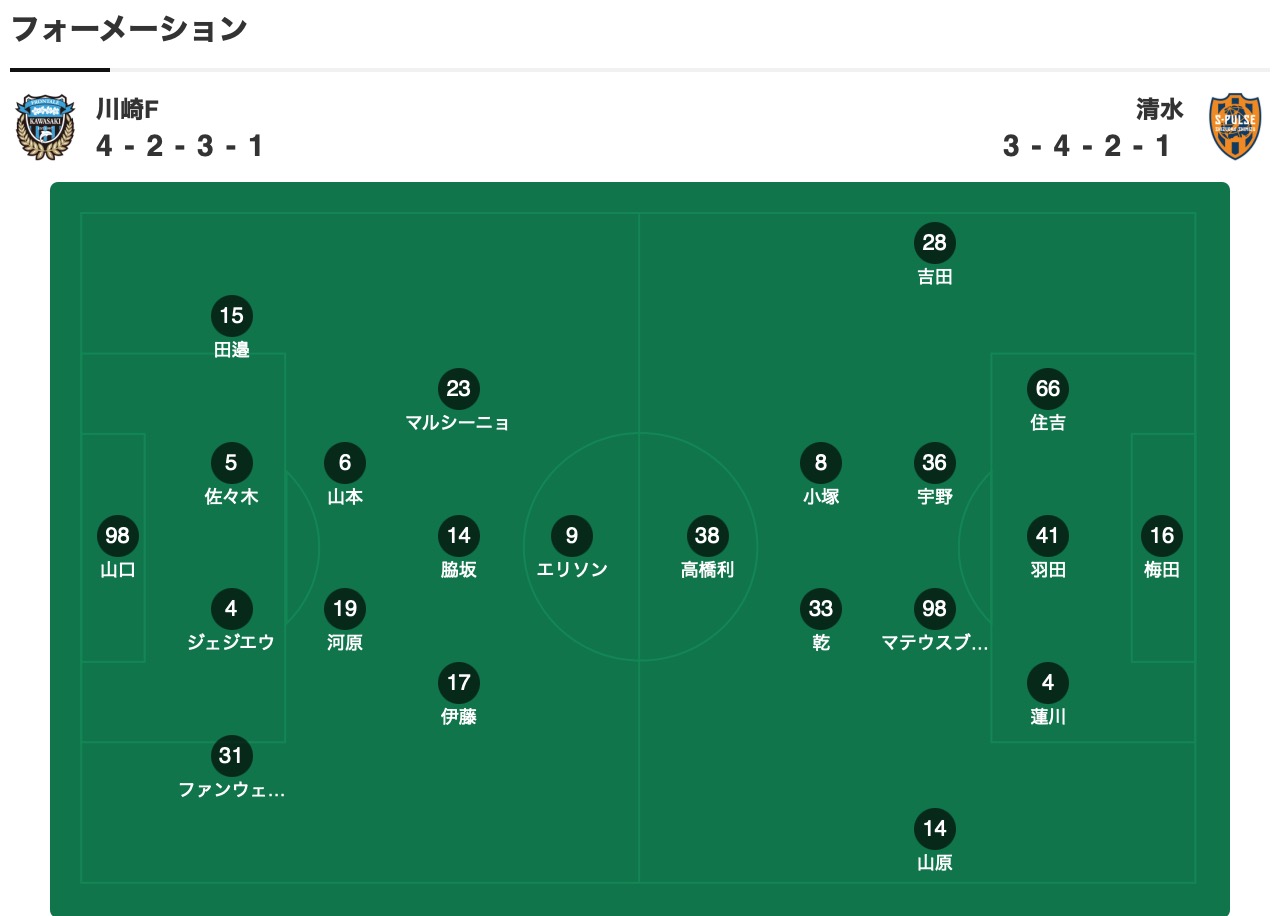
Task: Click player number 4 蓮川
Action: point(1048,683)
